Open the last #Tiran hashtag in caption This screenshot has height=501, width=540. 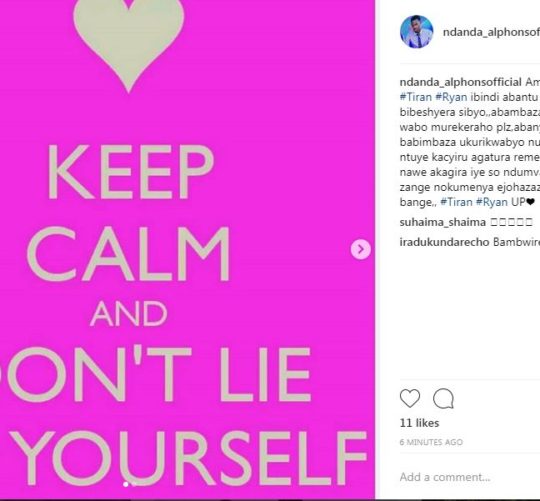click(x=456, y=202)
